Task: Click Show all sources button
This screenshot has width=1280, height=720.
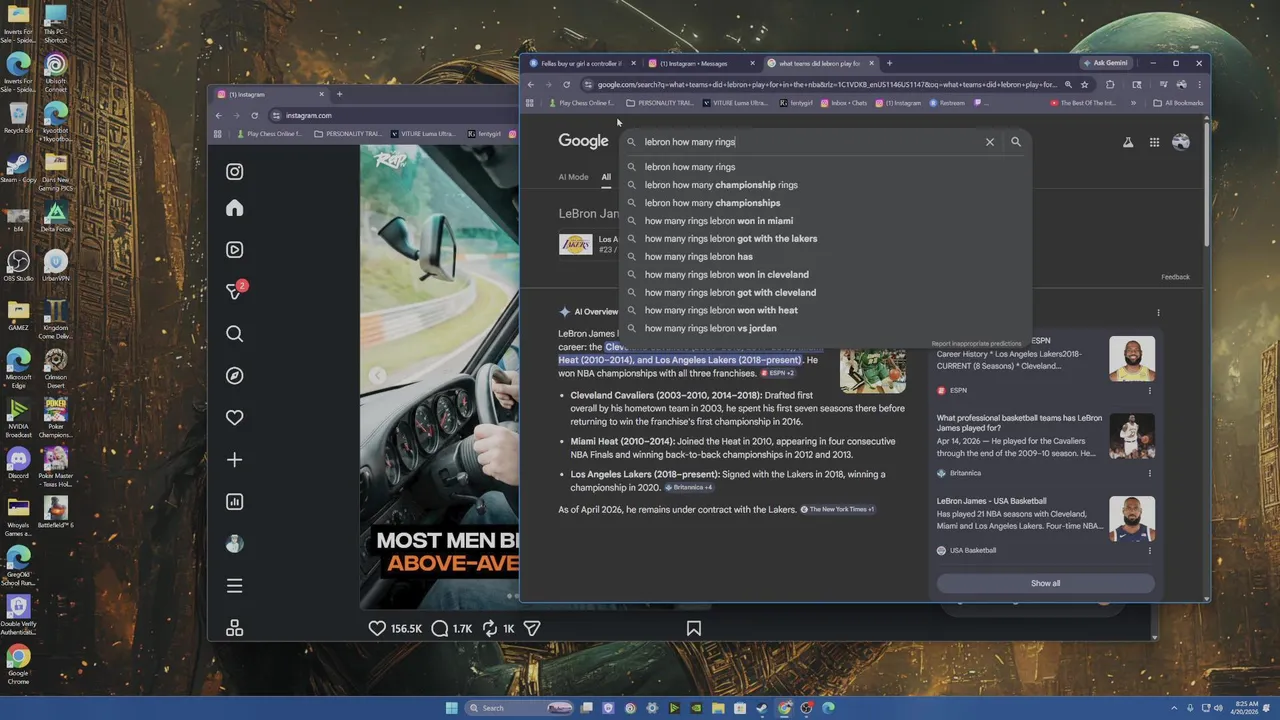Action: tap(1045, 583)
